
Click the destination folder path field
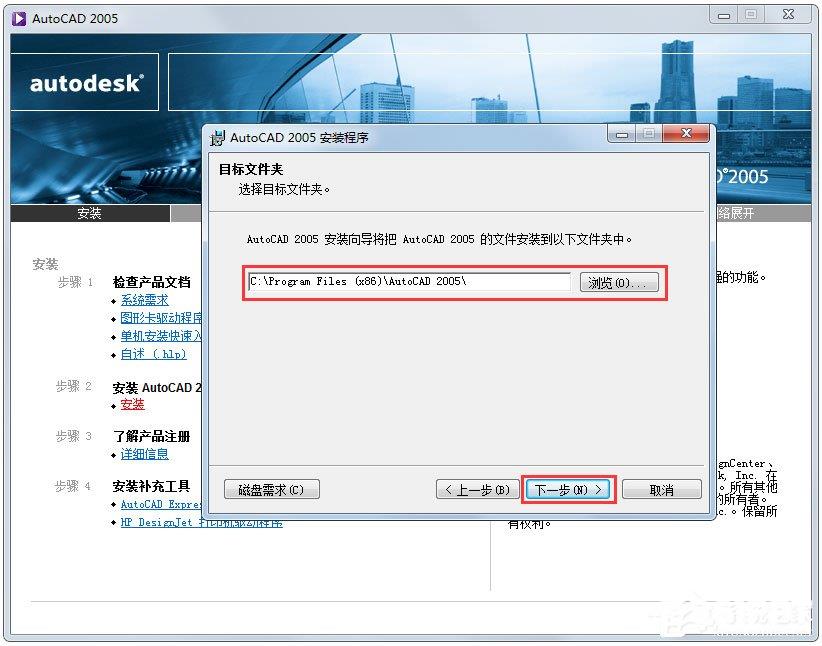(x=409, y=282)
